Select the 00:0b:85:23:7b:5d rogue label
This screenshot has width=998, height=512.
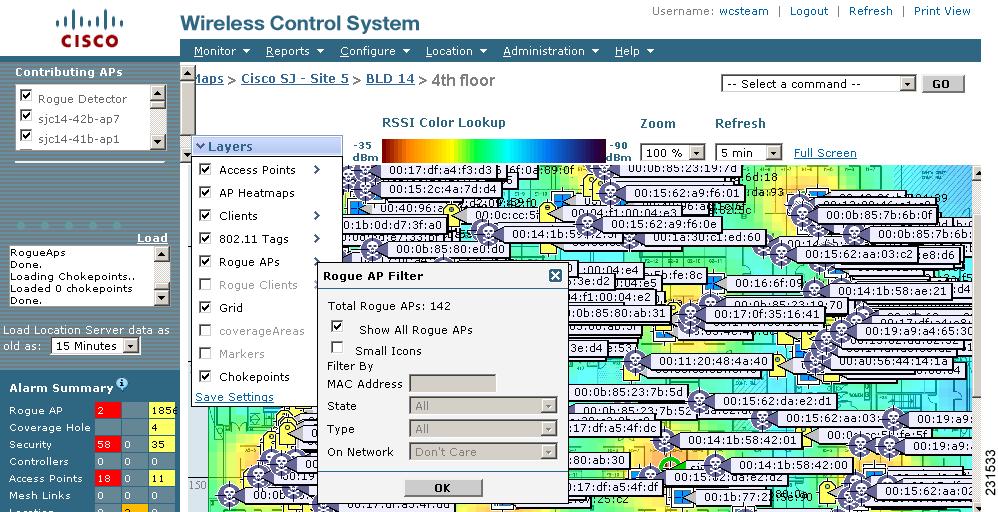(627, 392)
